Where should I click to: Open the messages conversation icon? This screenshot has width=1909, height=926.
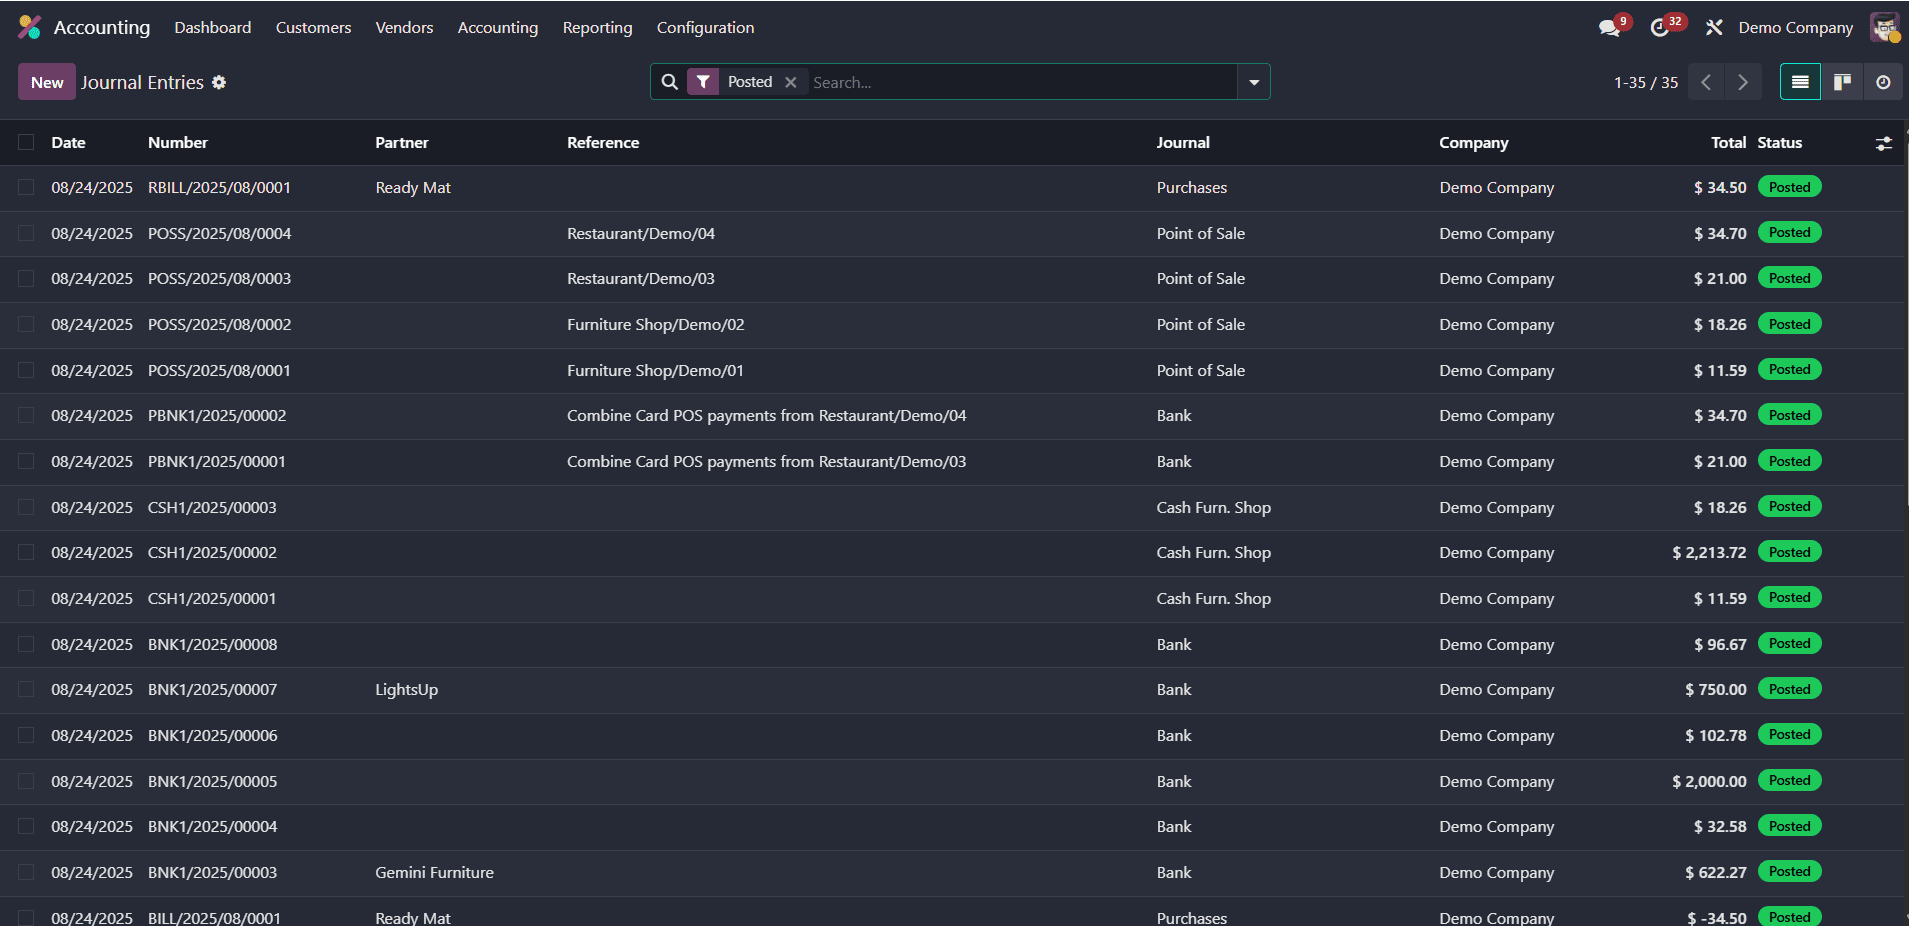pos(1609,28)
